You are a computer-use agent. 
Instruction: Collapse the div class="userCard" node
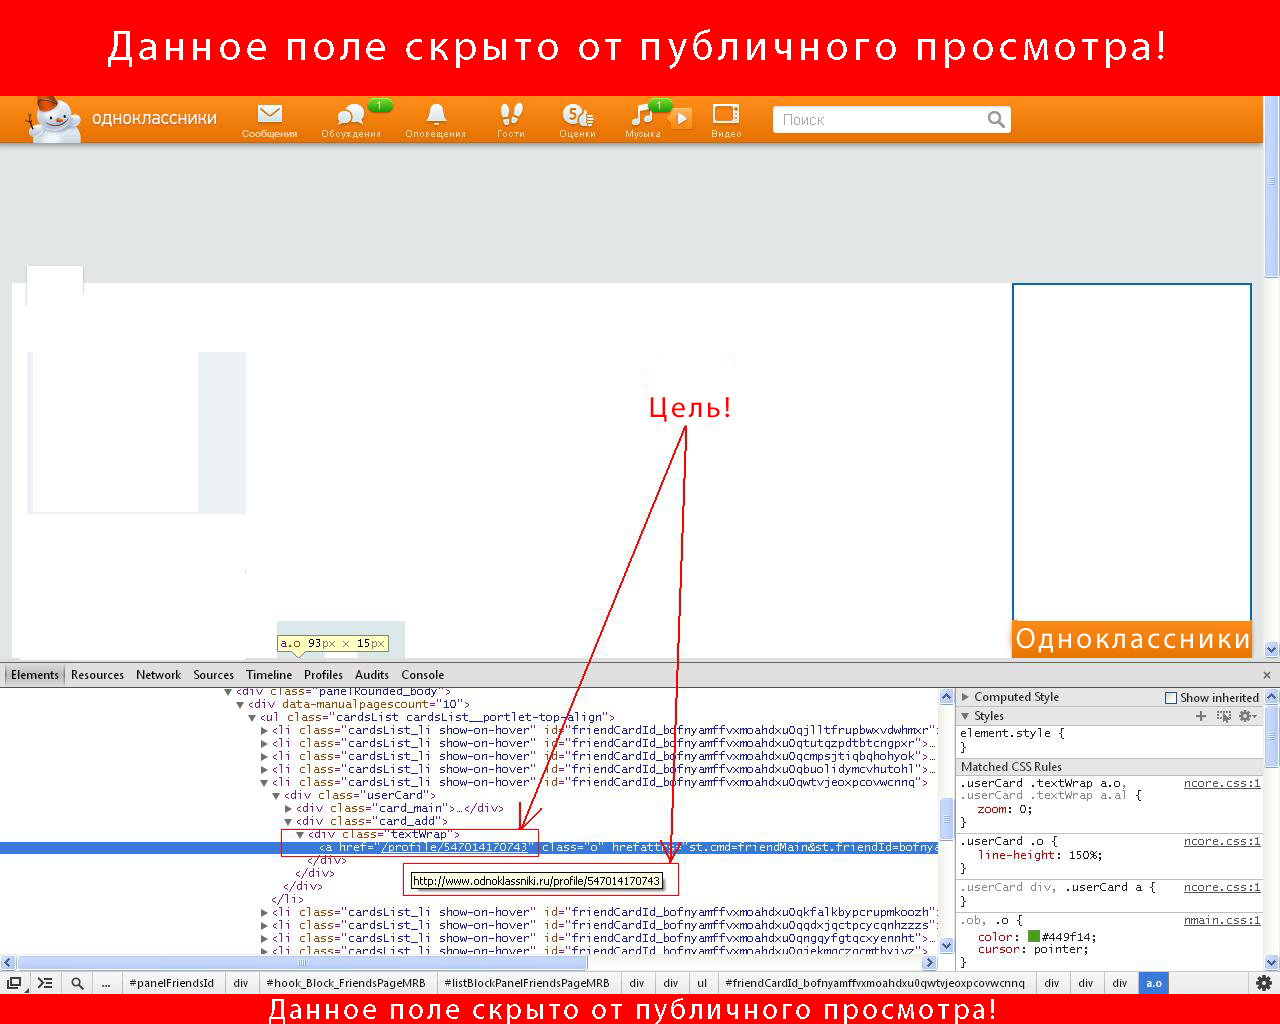[x=276, y=795]
